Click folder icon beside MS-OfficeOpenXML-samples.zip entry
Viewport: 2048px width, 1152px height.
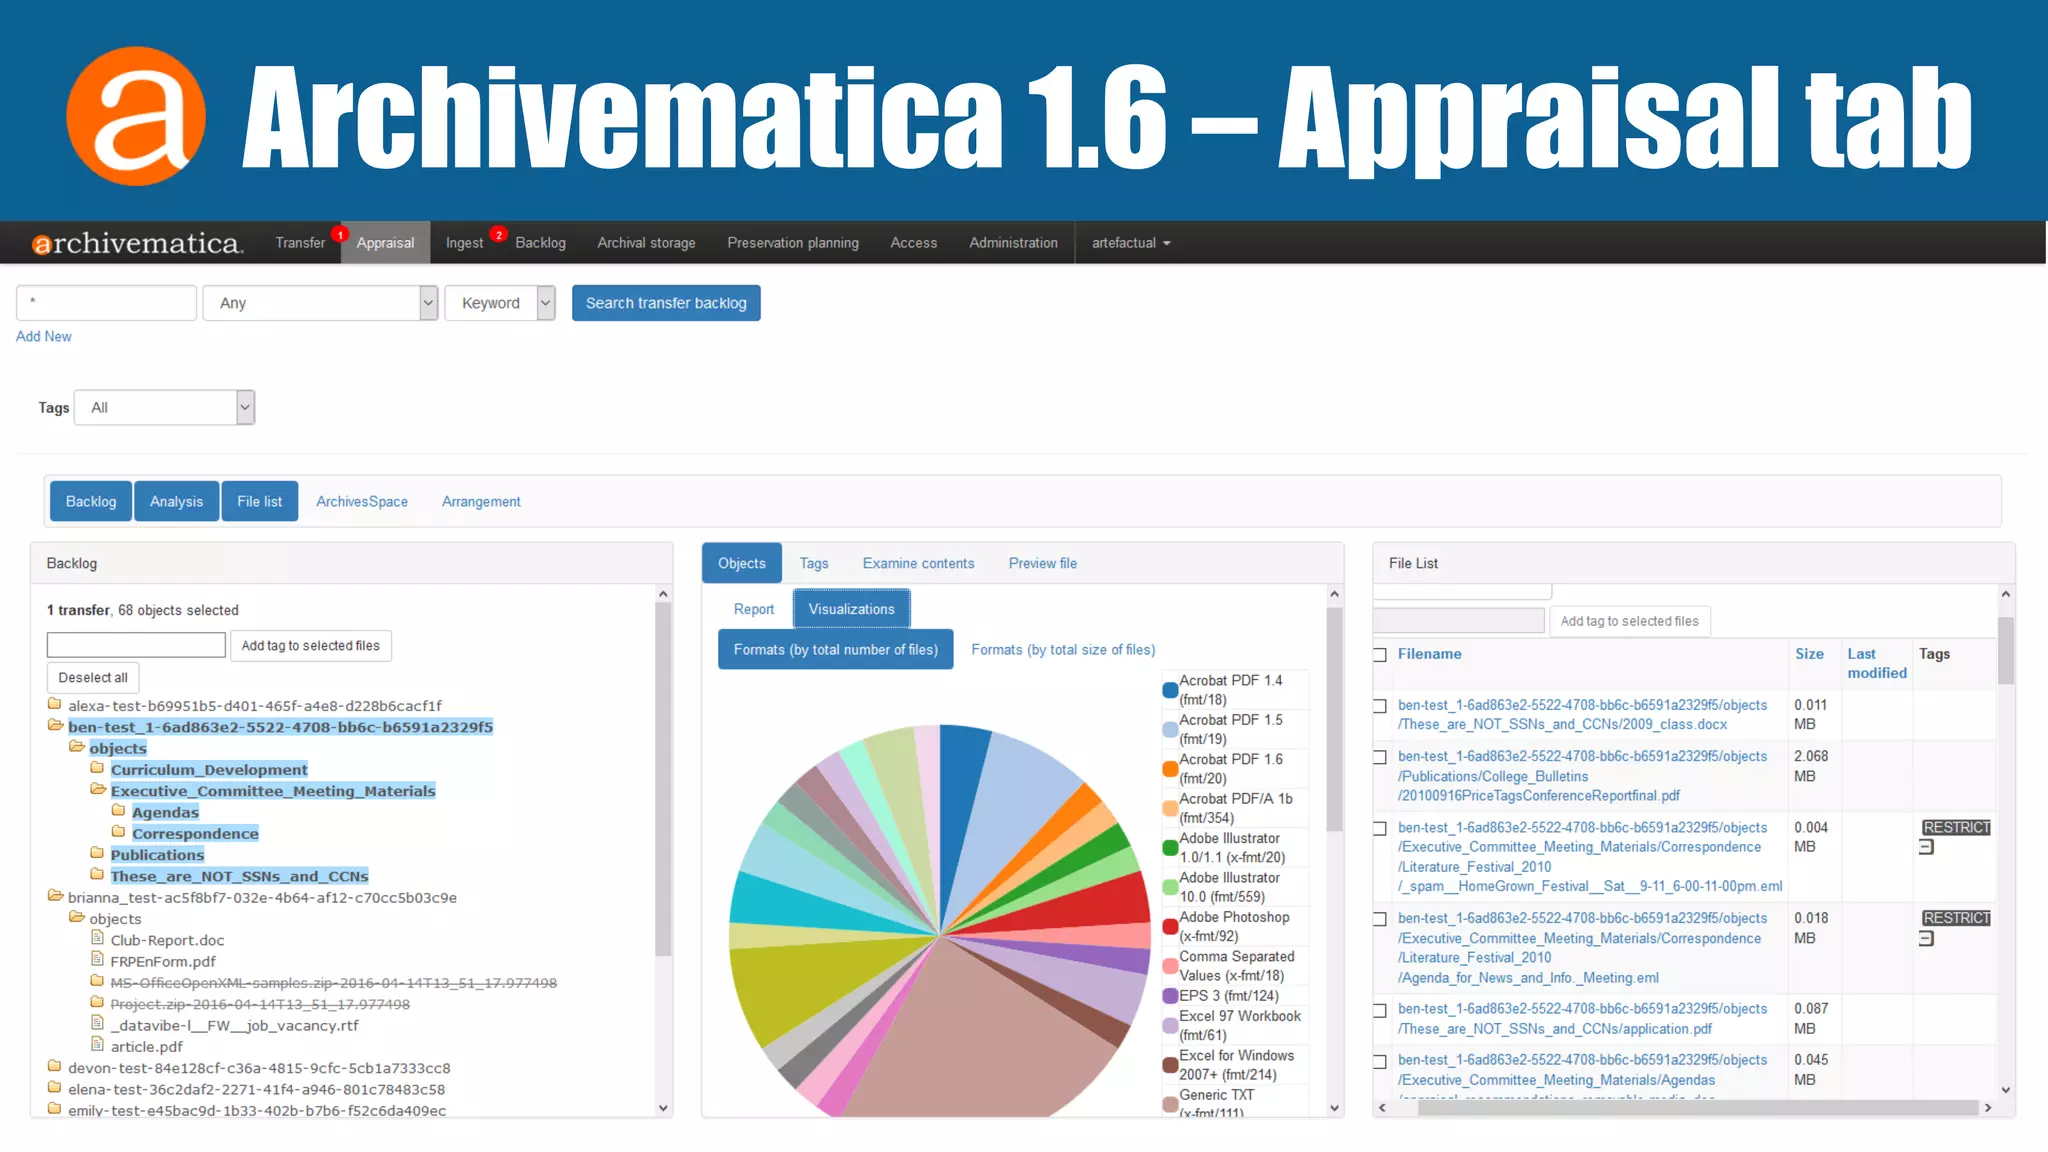pos(97,981)
